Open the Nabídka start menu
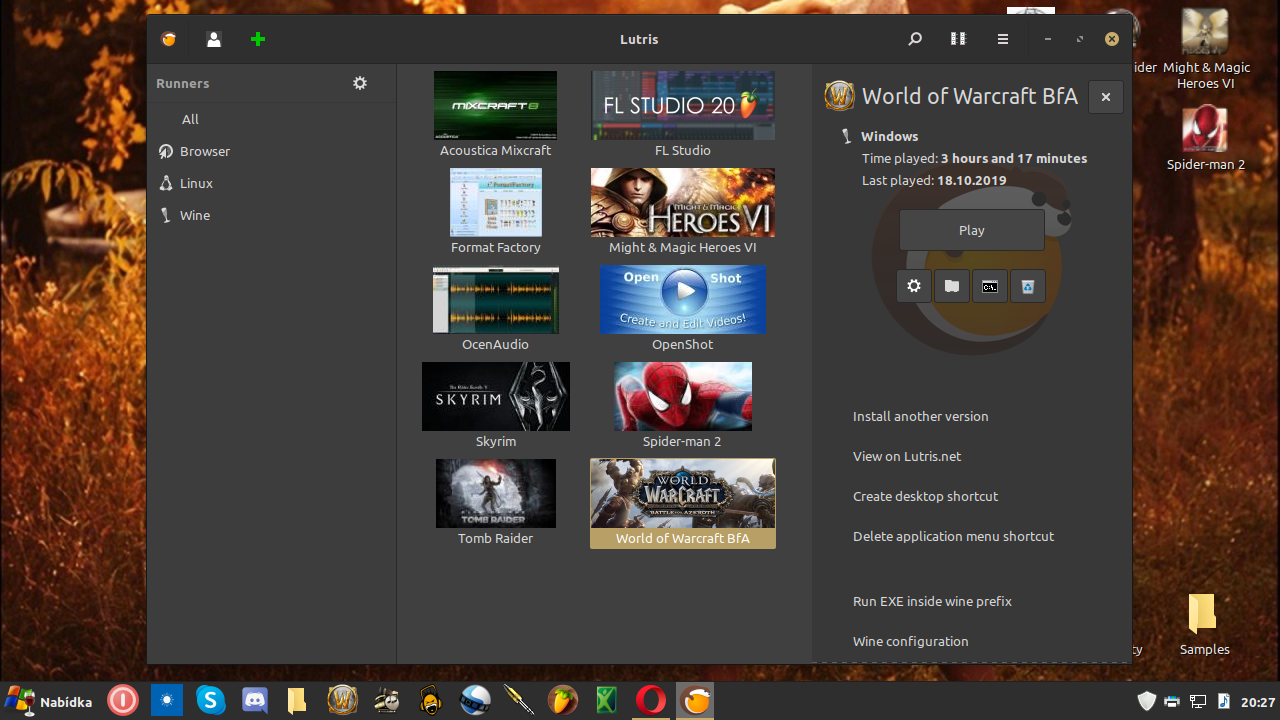Image resolution: width=1280 pixels, height=720 pixels. 49,701
